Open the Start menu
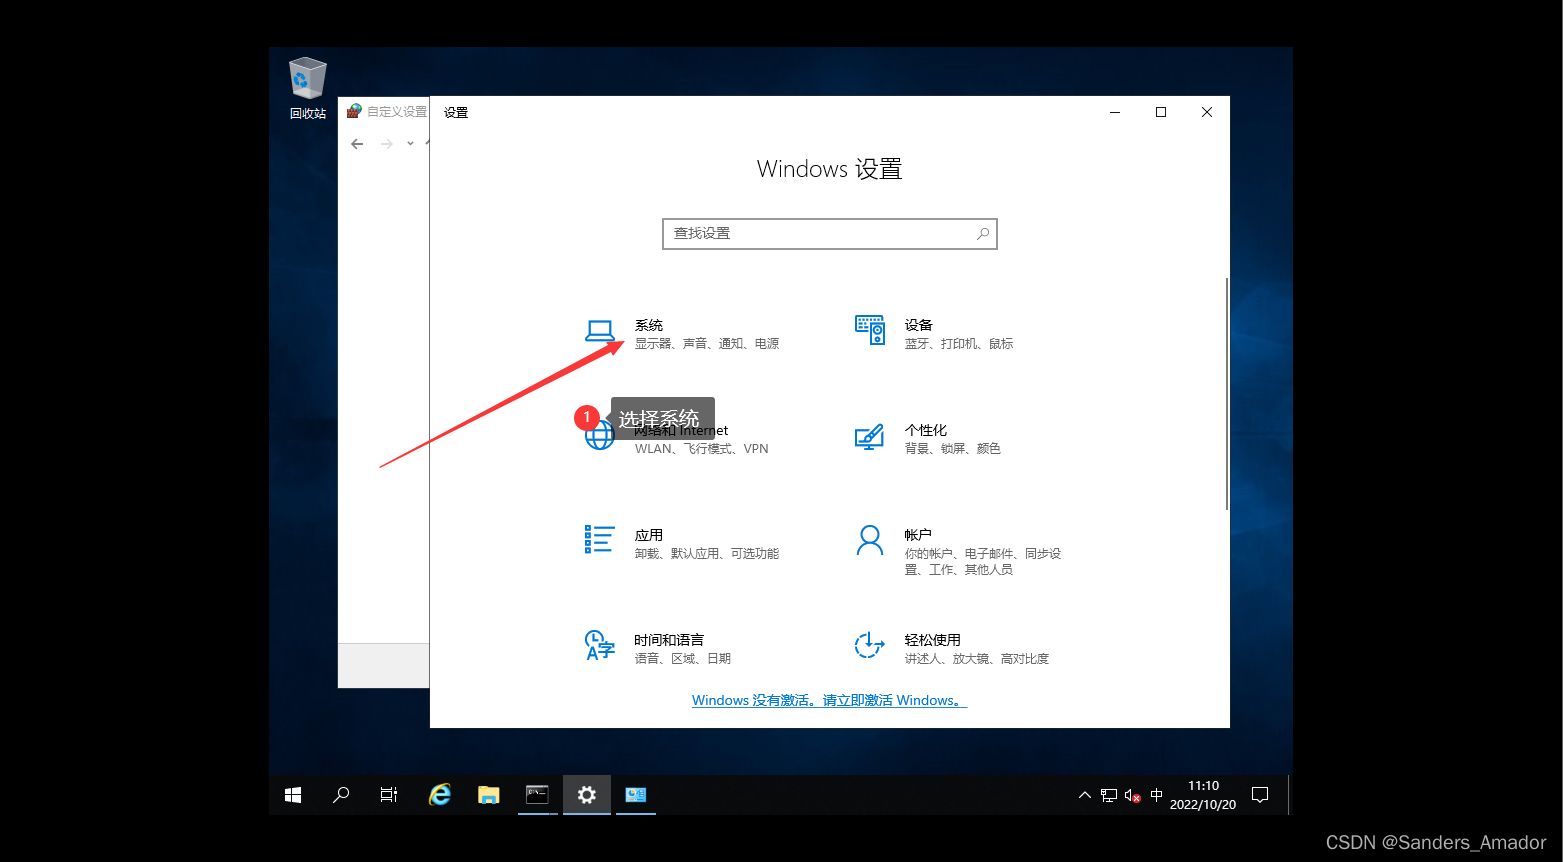Viewport: 1563px width, 862px height. click(292, 794)
